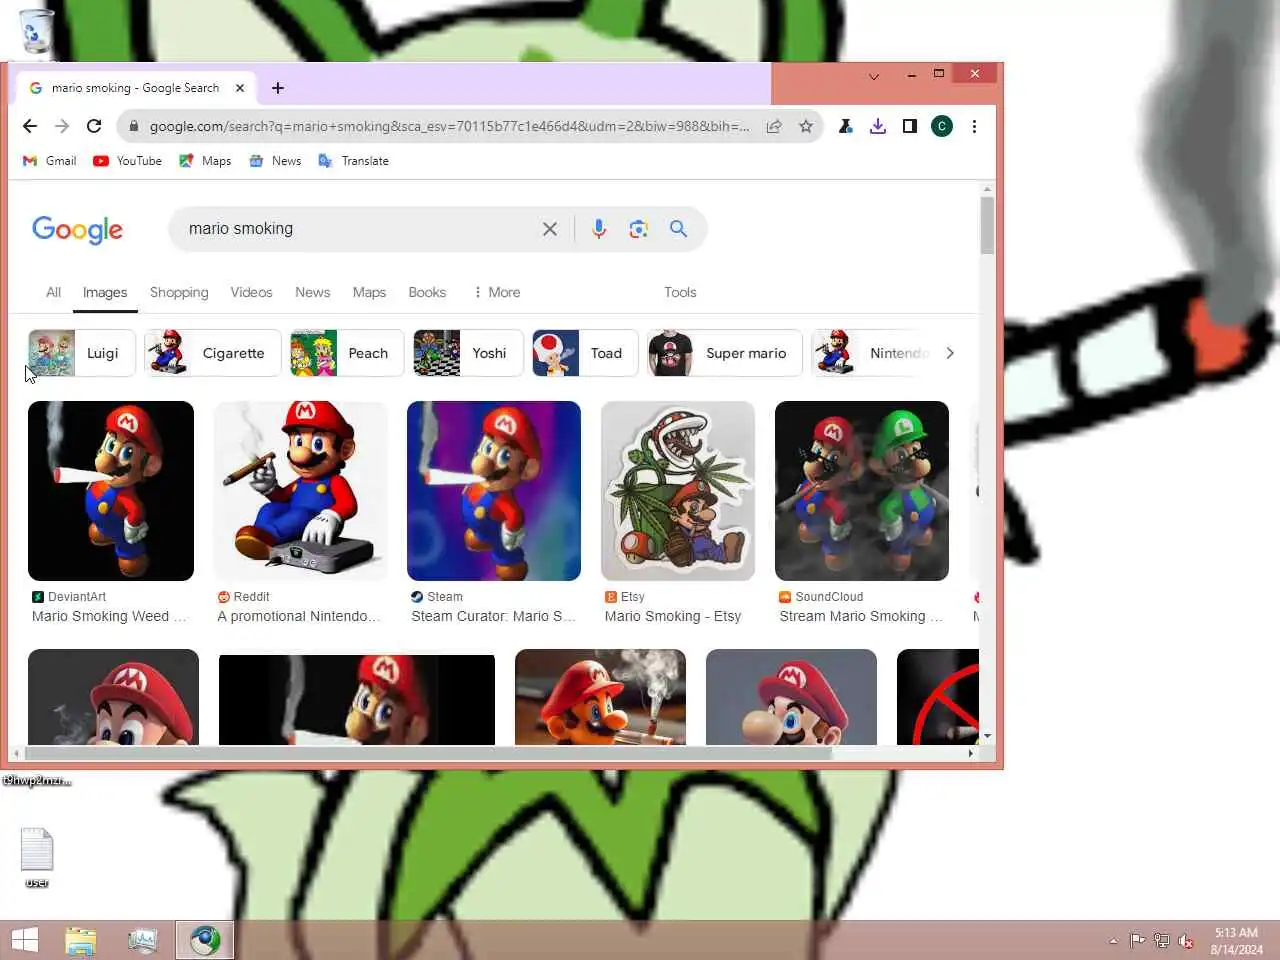Switch to Shopping results

tap(179, 292)
